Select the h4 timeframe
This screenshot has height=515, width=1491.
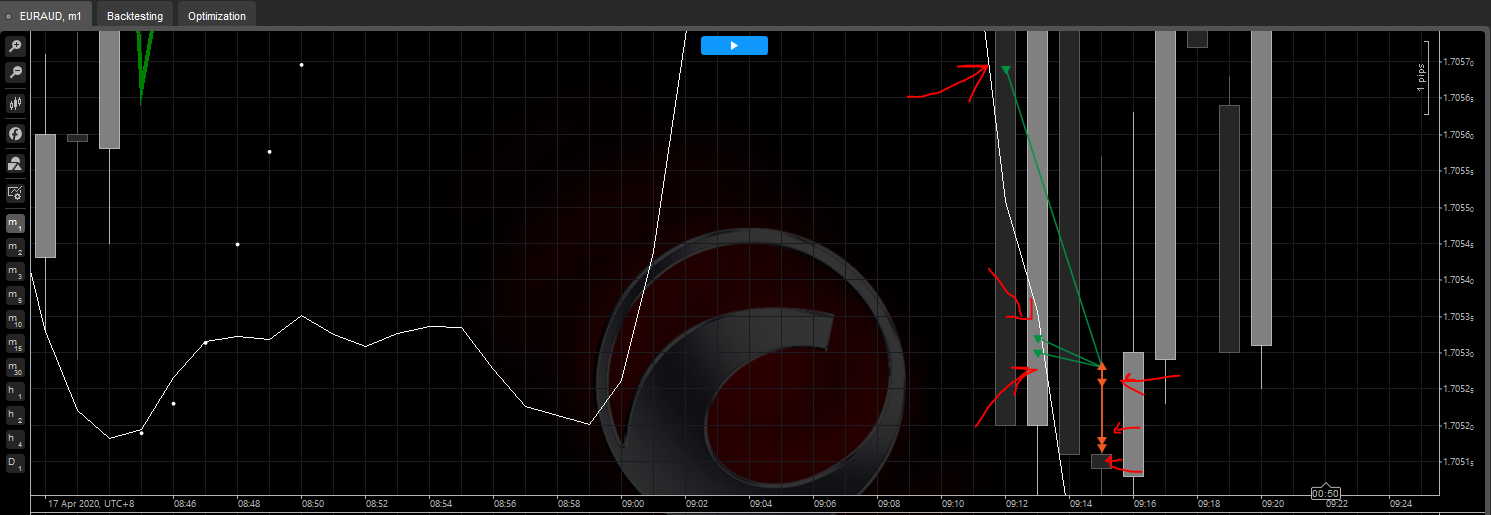[15, 440]
